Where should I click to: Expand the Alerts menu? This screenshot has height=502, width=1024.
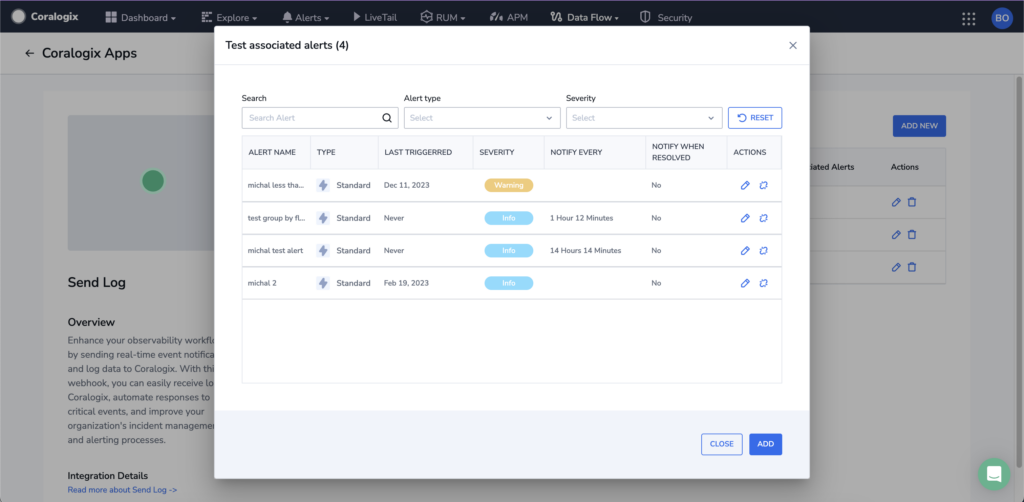point(306,18)
